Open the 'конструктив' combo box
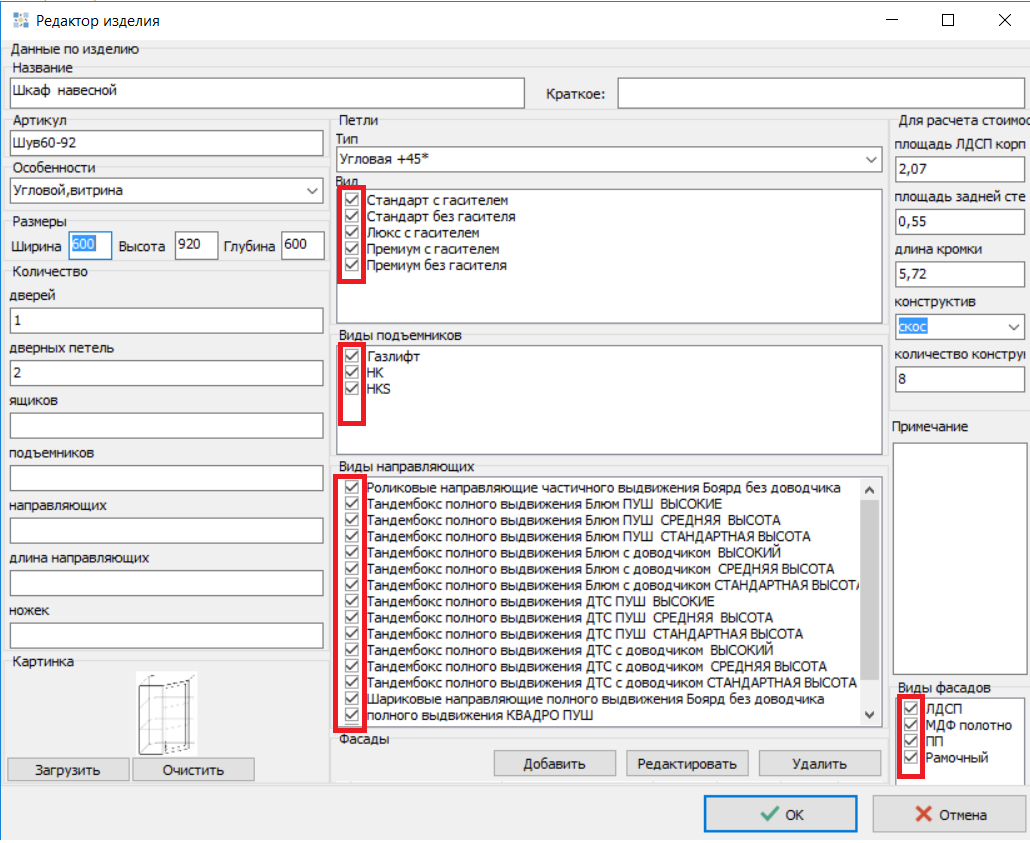 click(x=1014, y=327)
